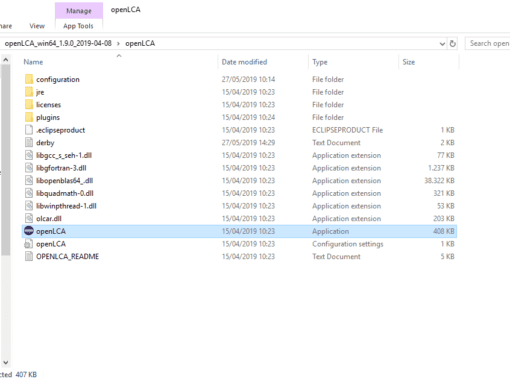The height and width of the screenshot is (382, 510).
Task: Sort files by Name column header
Action: (33, 62)
